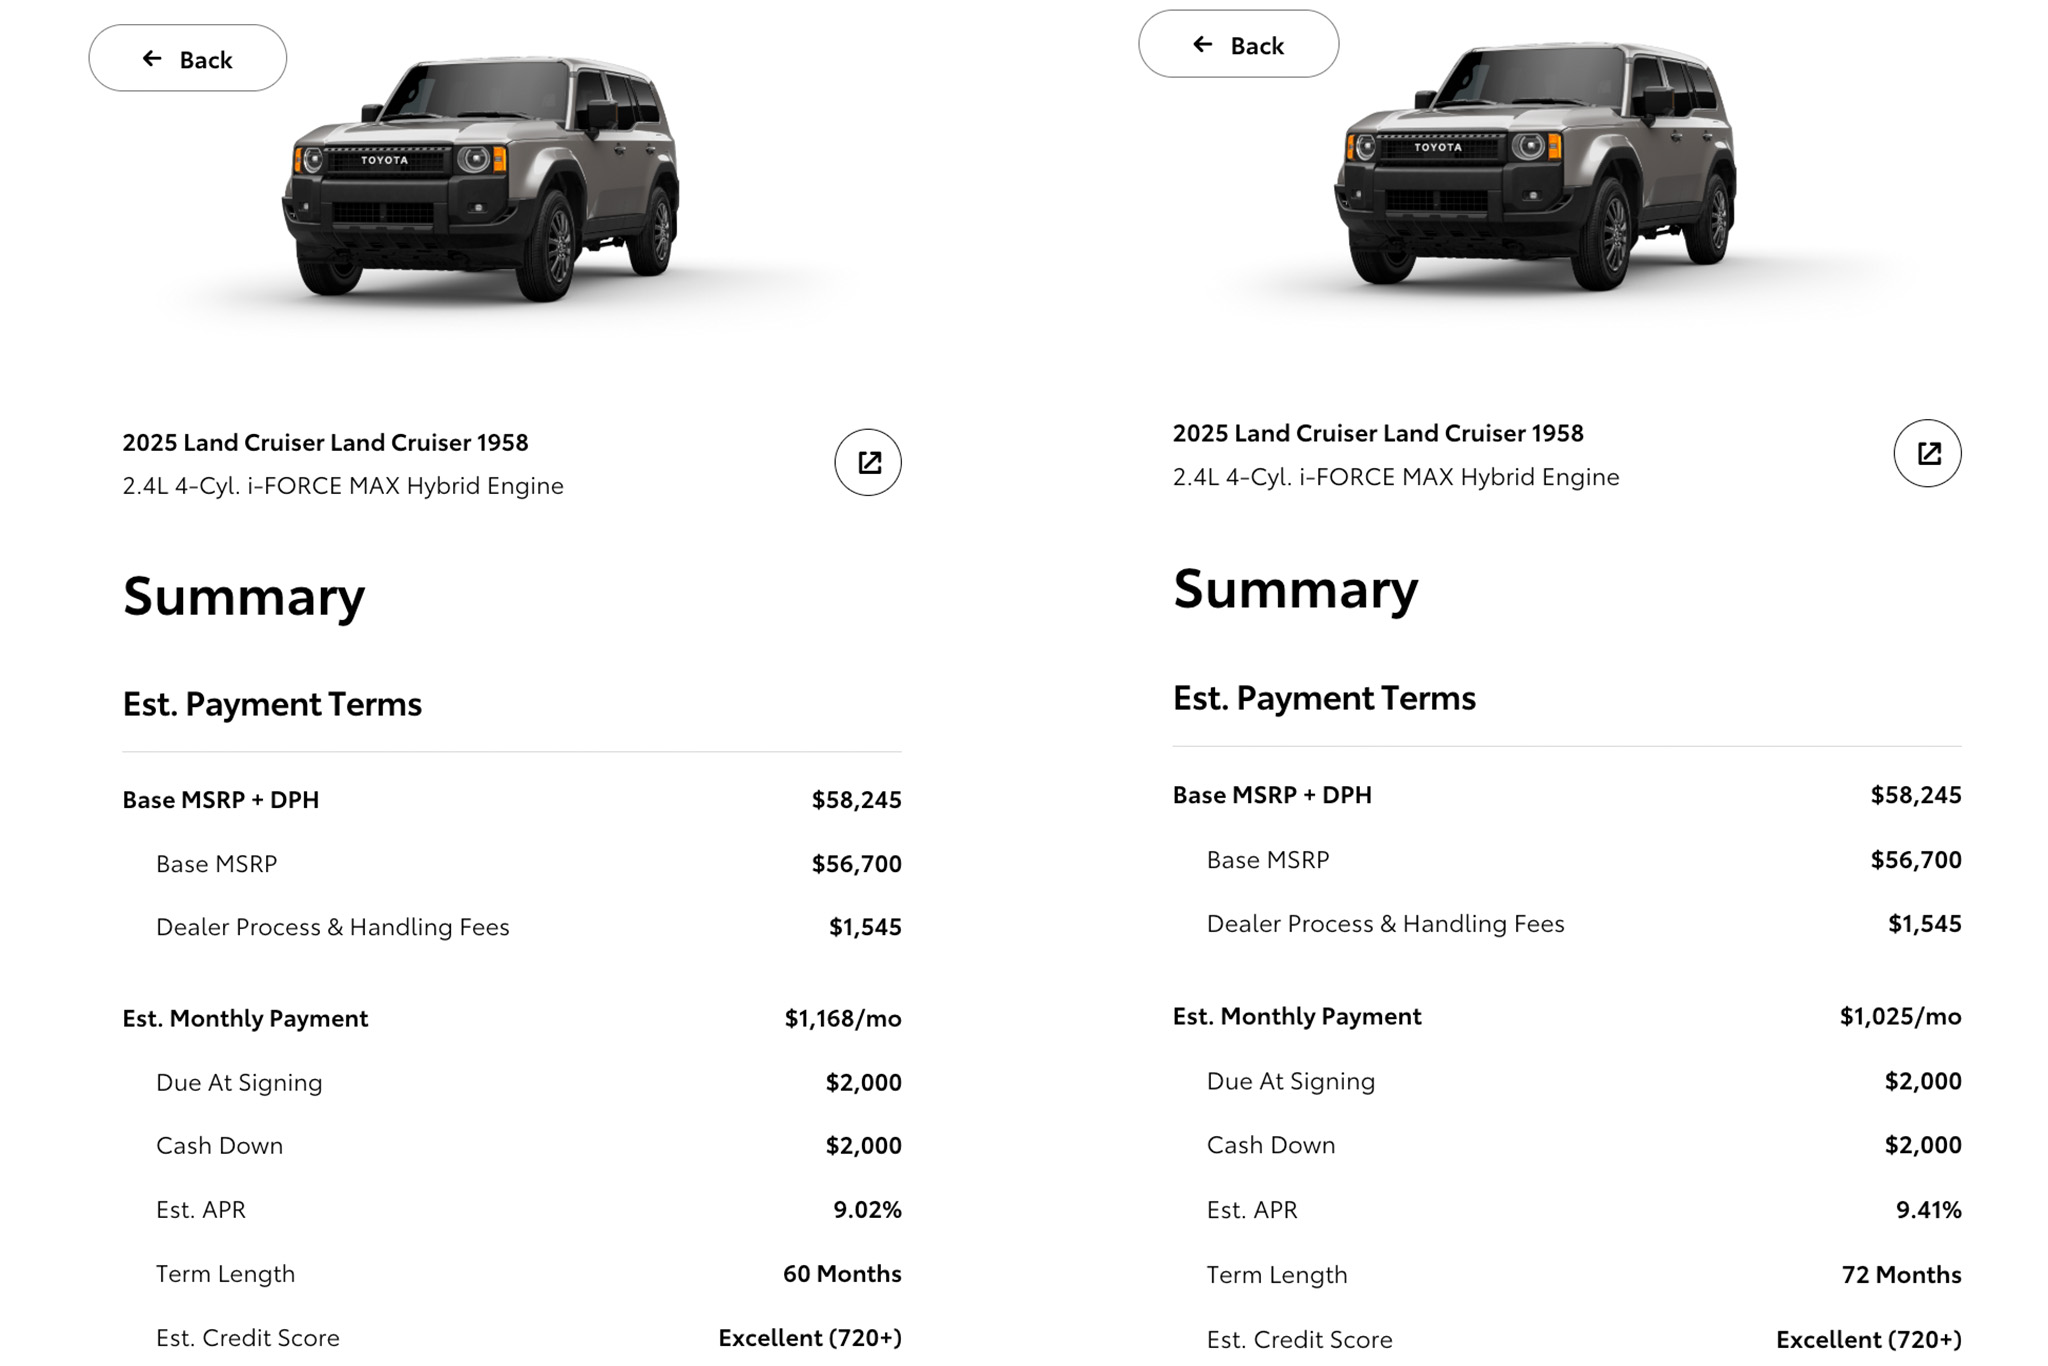Click the back arrow icon above the $1,025/mo summary
This screenshot has height=1366, width=2048.
click(1203, 44)
